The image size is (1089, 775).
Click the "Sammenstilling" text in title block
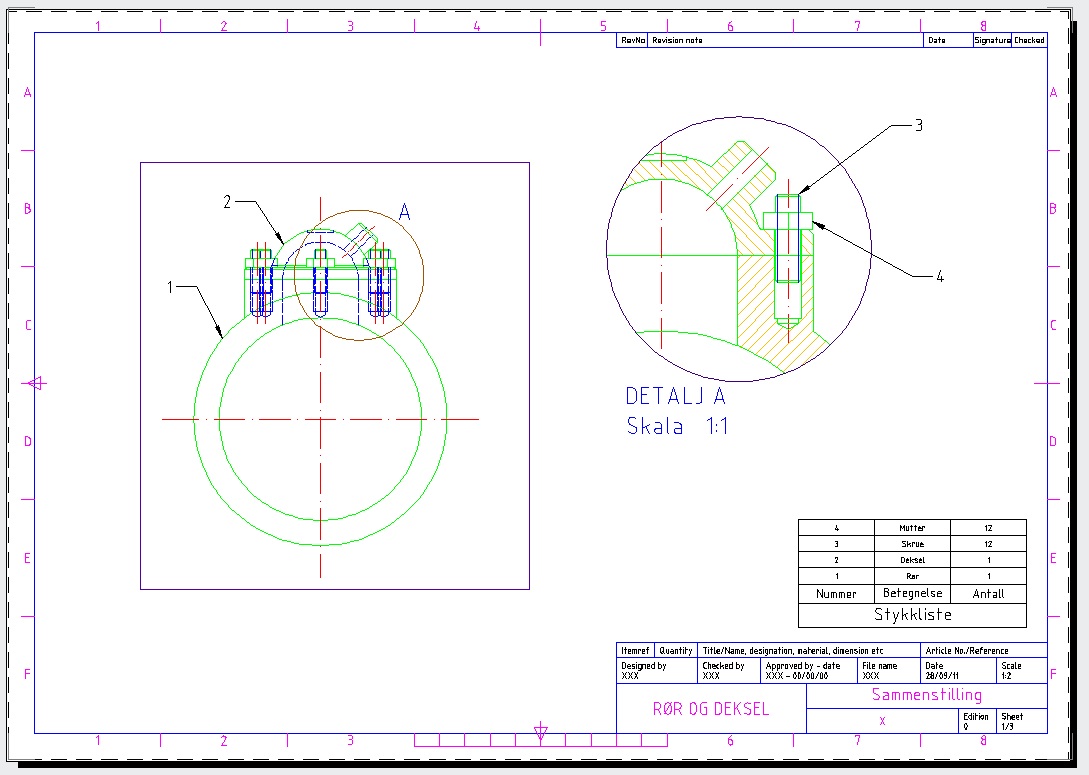click(926, 694)
